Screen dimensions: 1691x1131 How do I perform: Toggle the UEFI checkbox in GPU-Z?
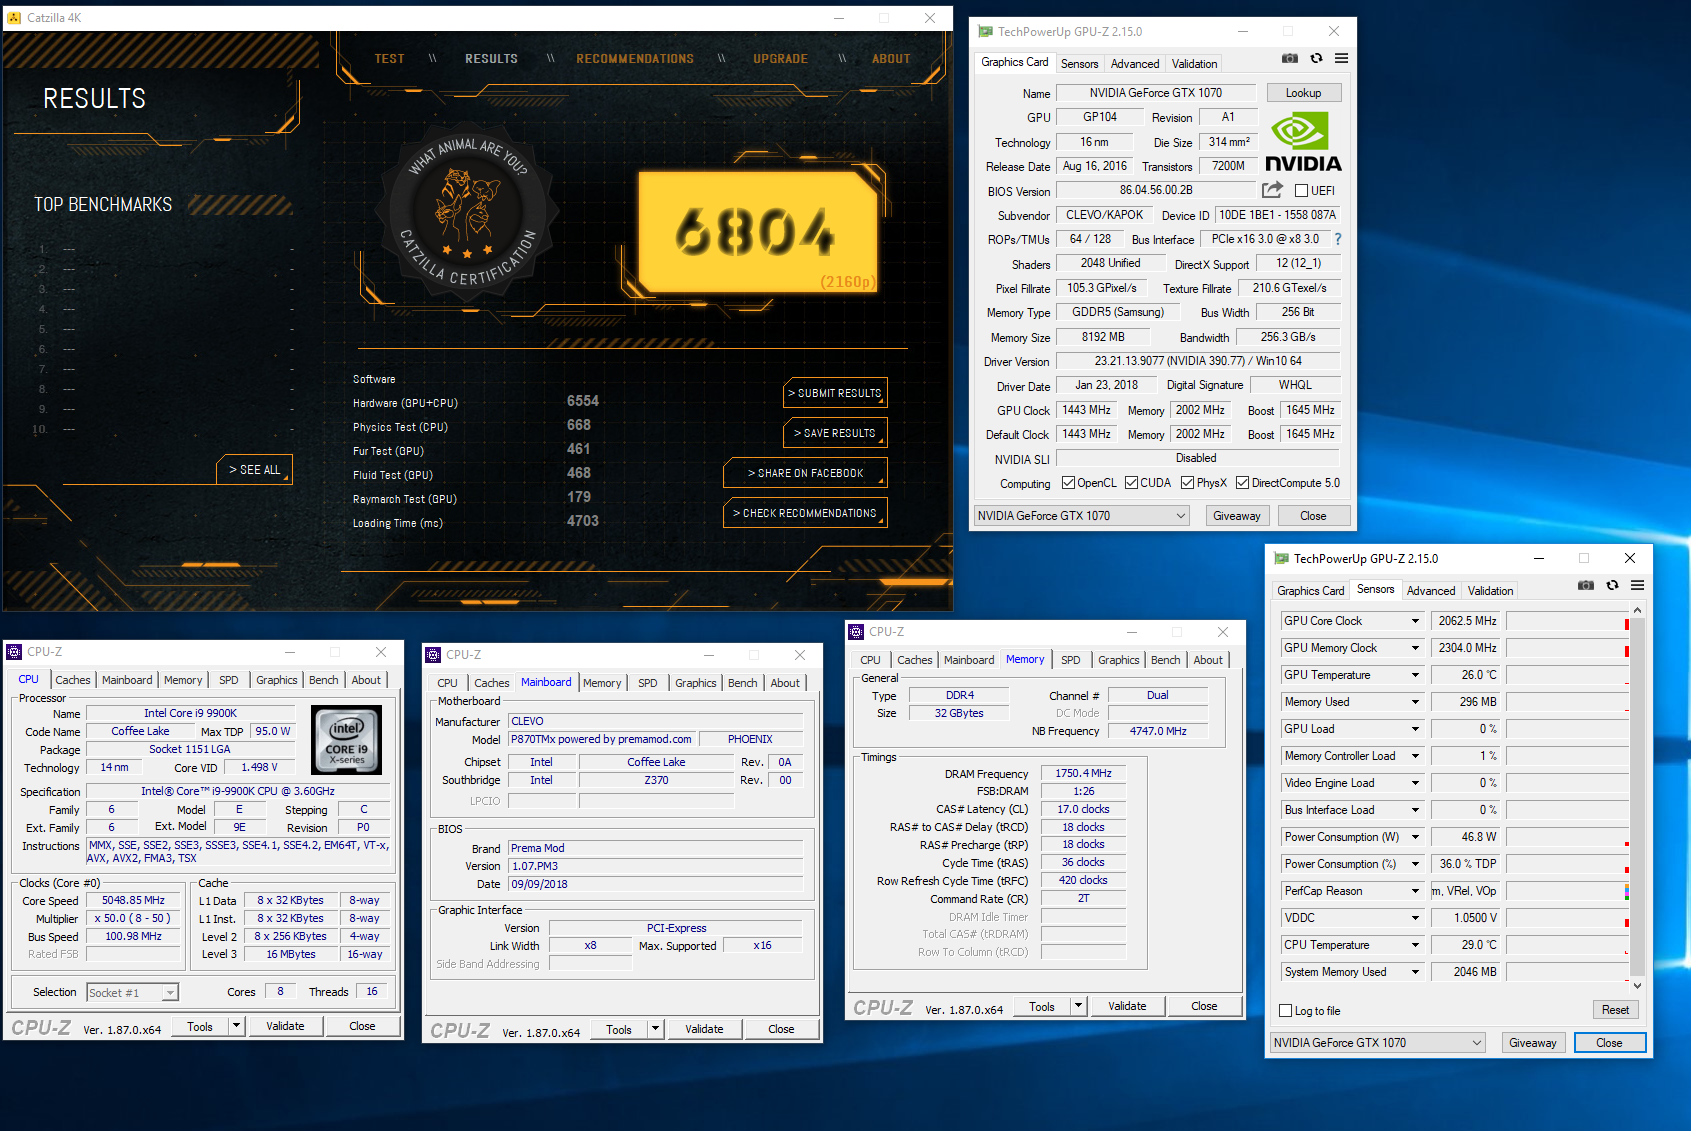tap(1301, 190)
